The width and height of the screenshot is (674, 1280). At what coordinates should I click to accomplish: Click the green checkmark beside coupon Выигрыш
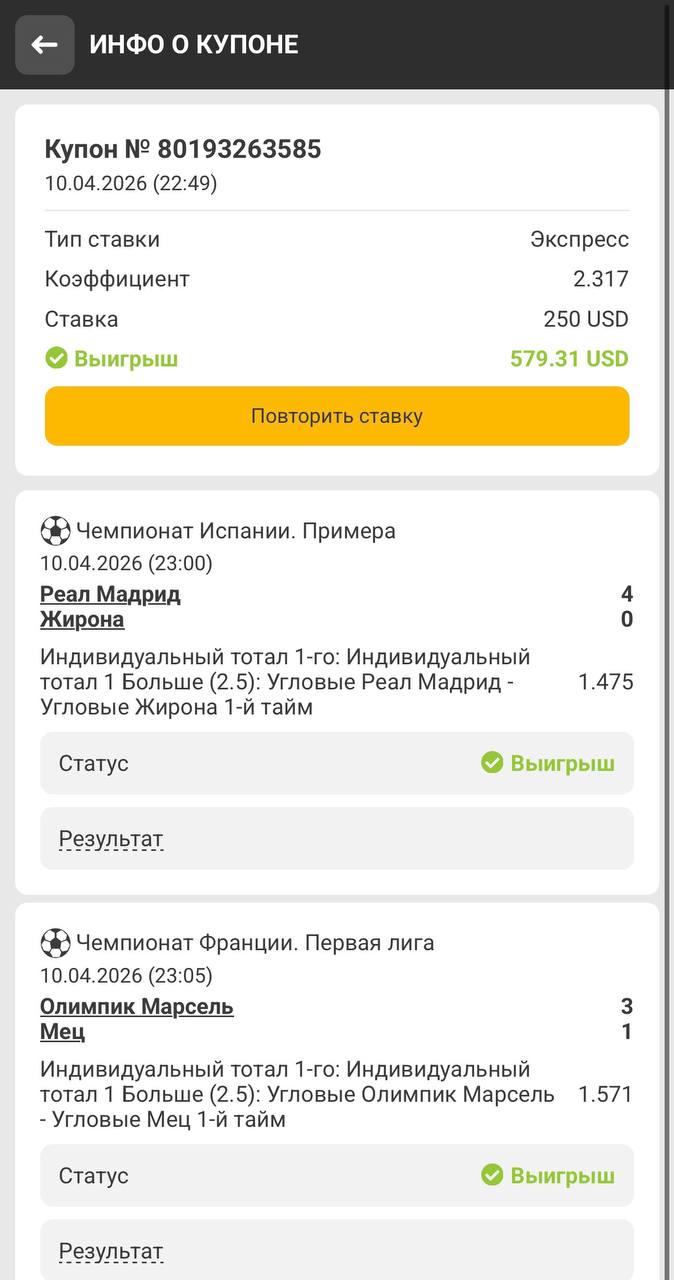tap(57, 358)
